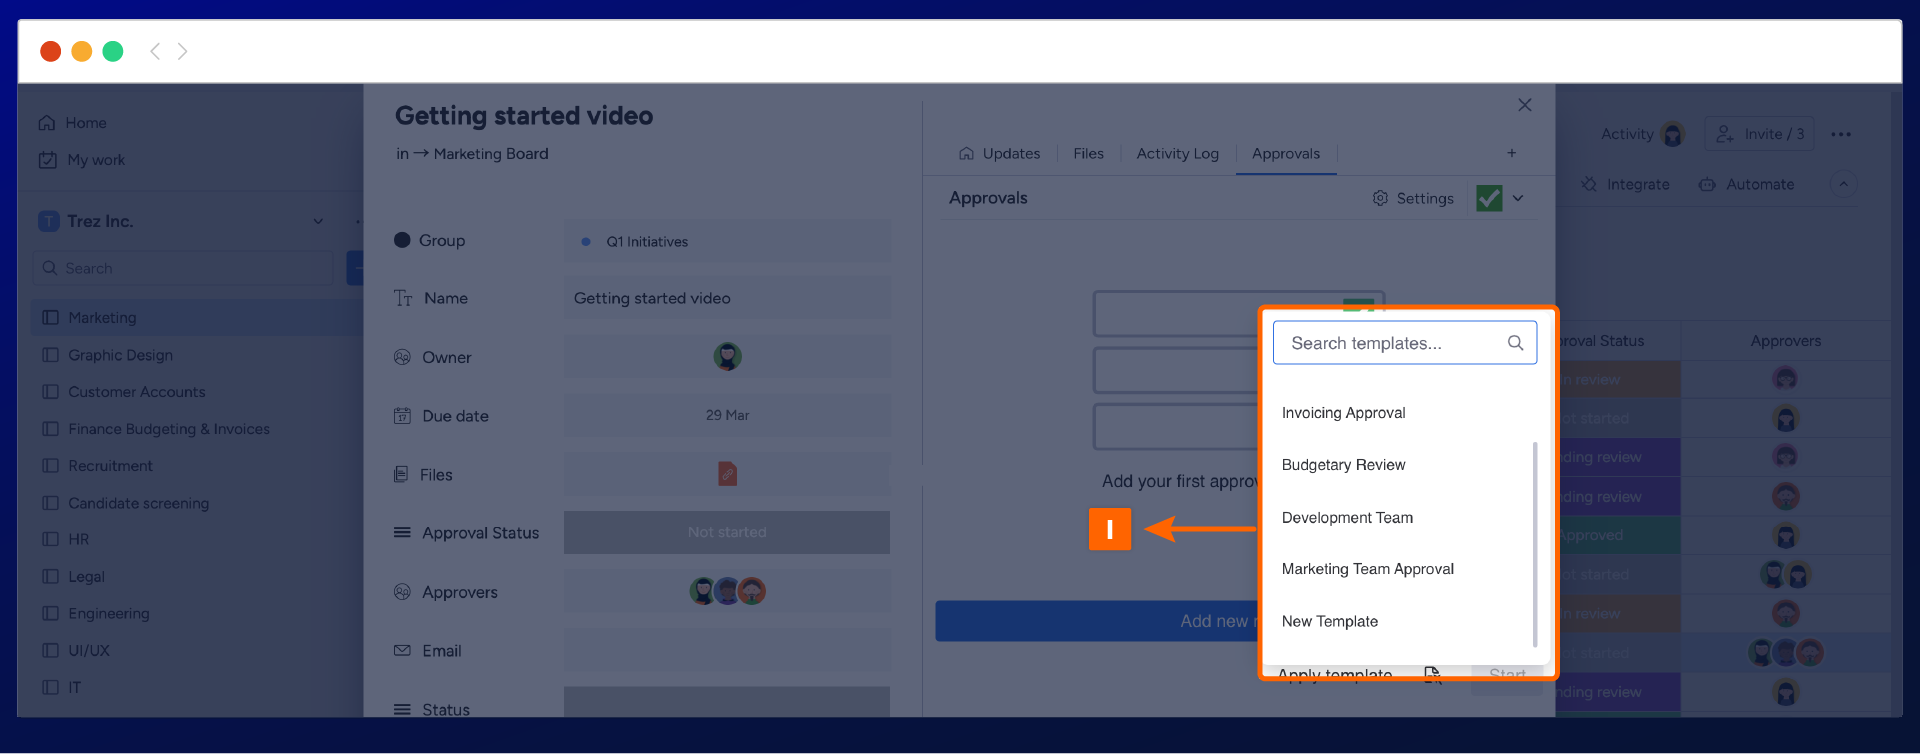Image resolution: width=1920 pixels, height=754 pixels.
Task: Open Settings gear in Approvals panel
Action: 1380,198
